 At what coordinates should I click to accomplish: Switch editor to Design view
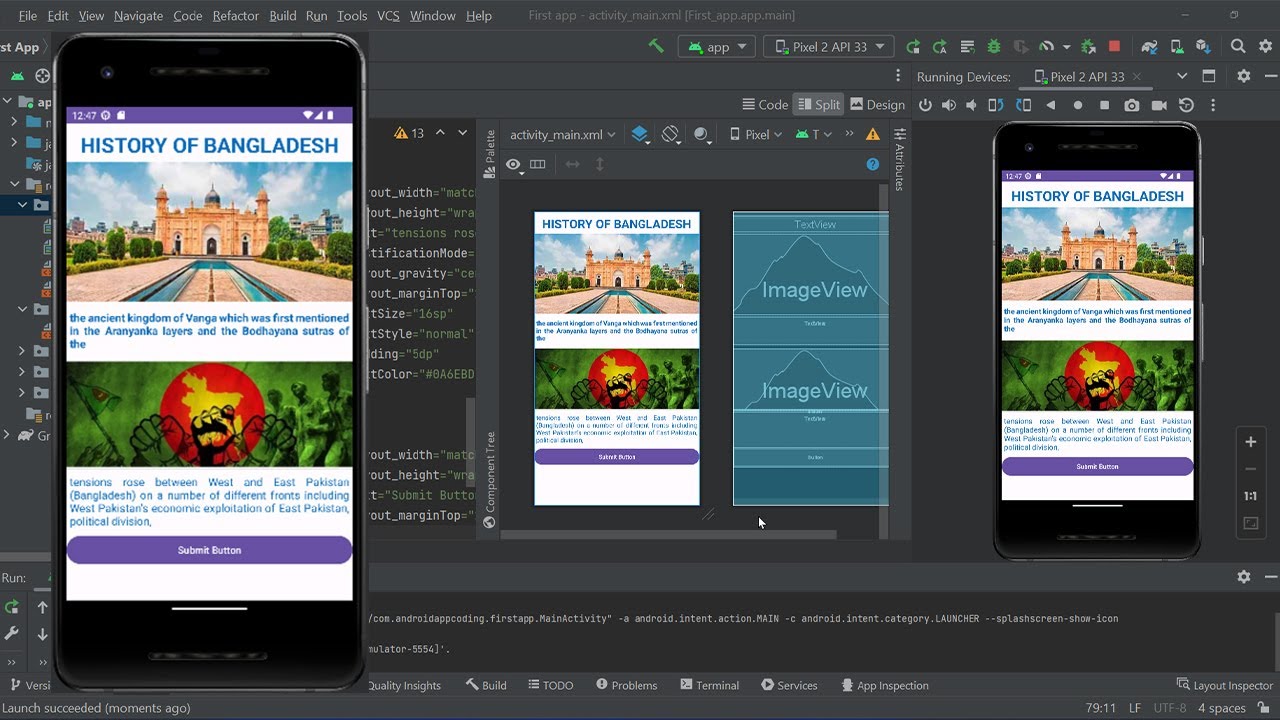point(877,104)
